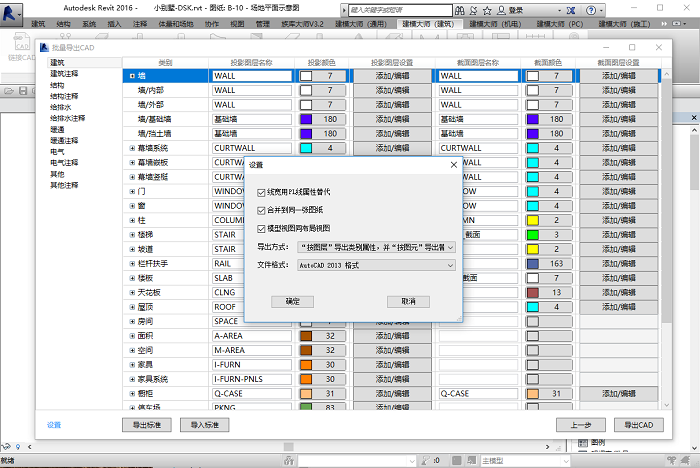Click the save disk icon on the left toolbar

23,91
